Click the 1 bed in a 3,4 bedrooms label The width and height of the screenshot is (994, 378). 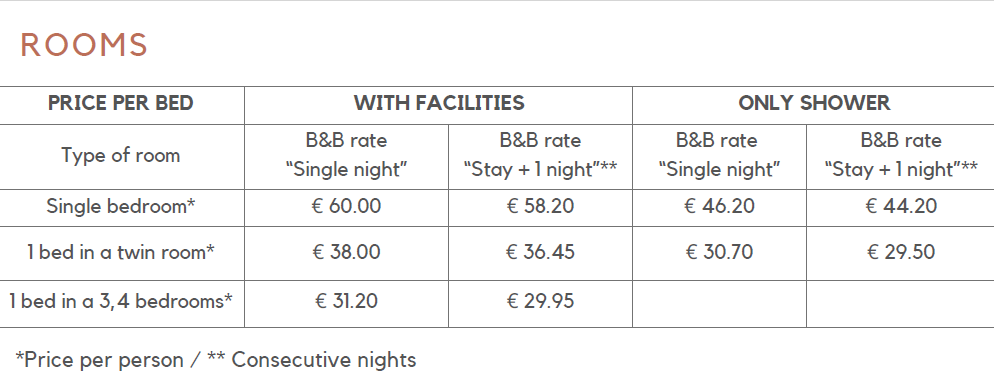click(120, 301)
